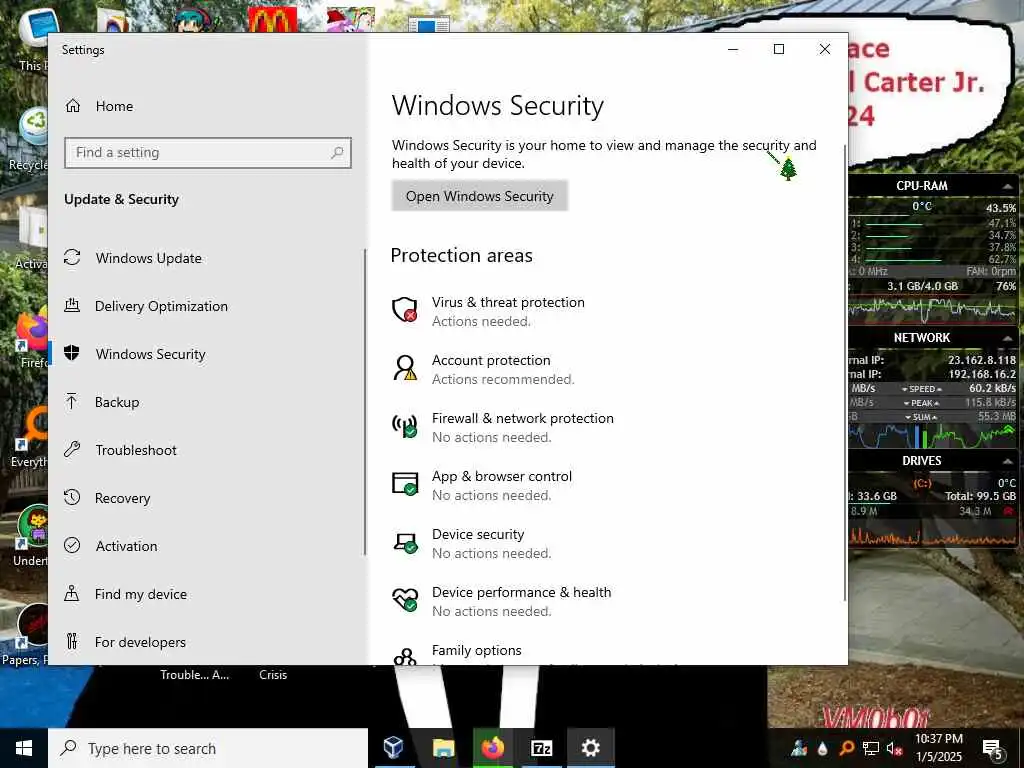Viewport: 1024px width, 768px height.
Task: Click the Open Windows Security button
Action: 479,196
